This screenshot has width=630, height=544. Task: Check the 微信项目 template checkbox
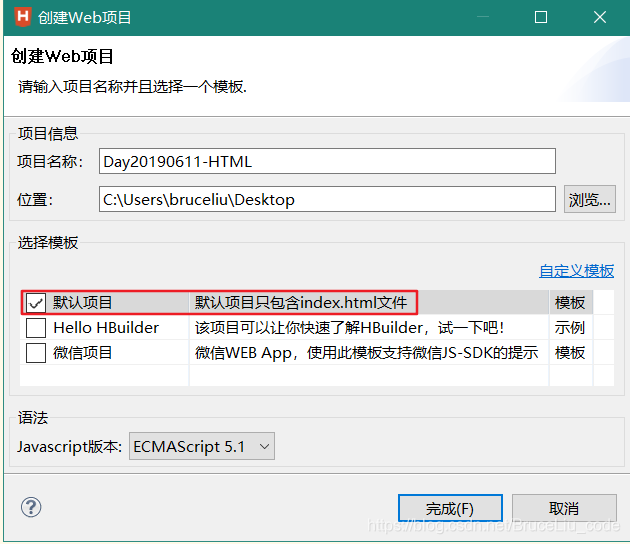pos(36,353)
